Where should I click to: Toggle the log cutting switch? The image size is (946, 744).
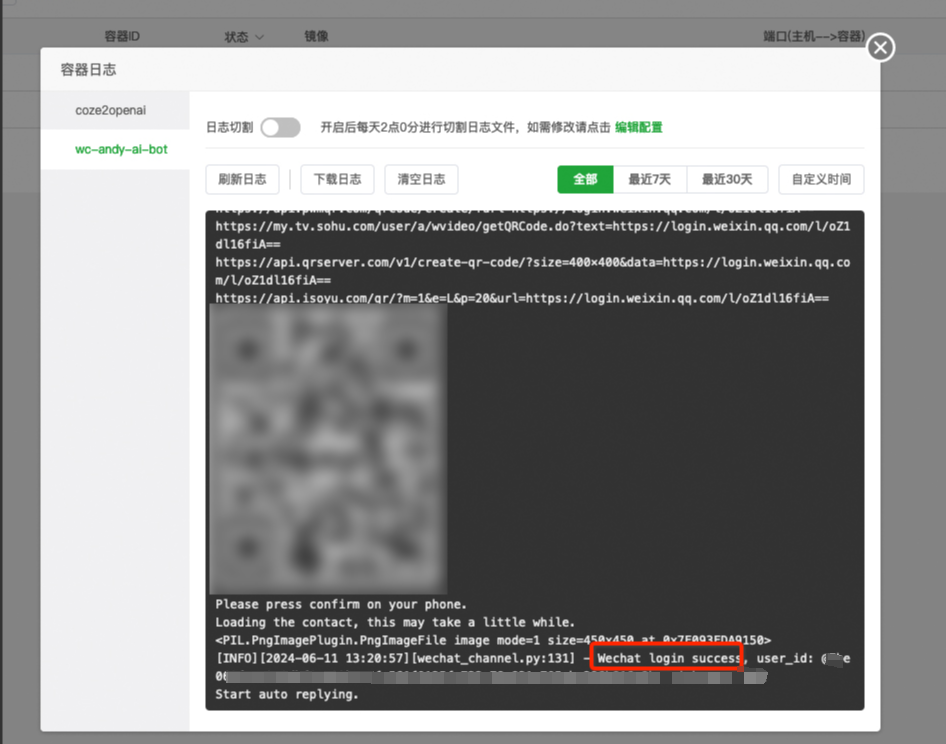click(x=281, y=127)
